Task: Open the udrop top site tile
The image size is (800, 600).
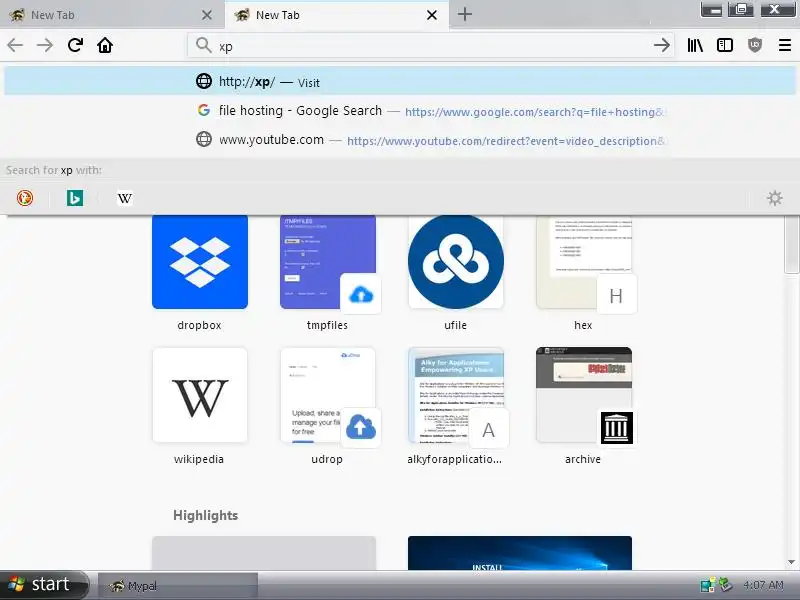Action: coord(328,395)
